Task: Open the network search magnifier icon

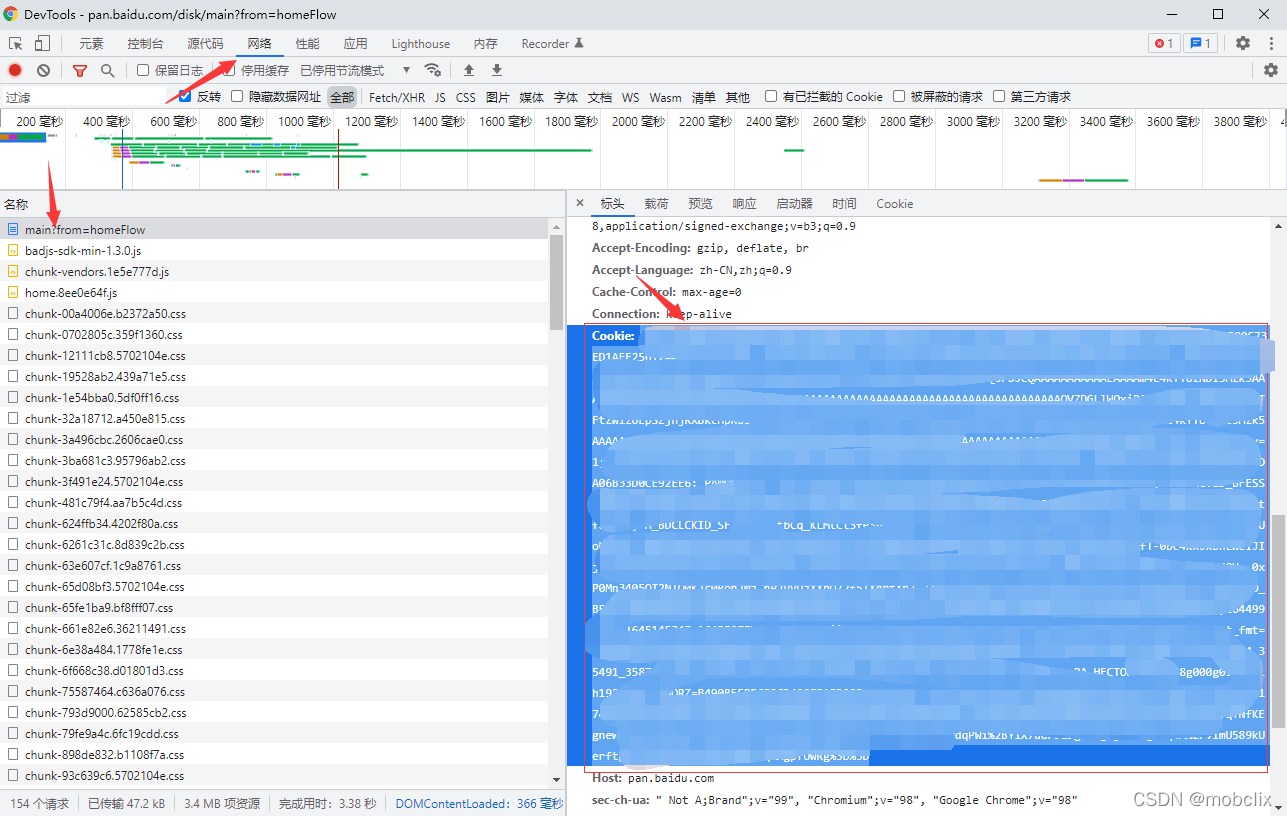Action: coord(107,70)
